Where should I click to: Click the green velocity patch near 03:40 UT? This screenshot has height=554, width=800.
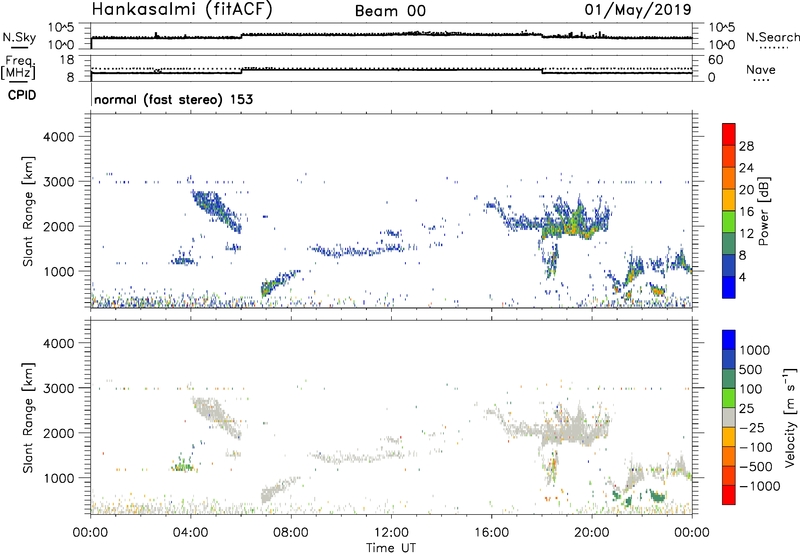point(183,466)
